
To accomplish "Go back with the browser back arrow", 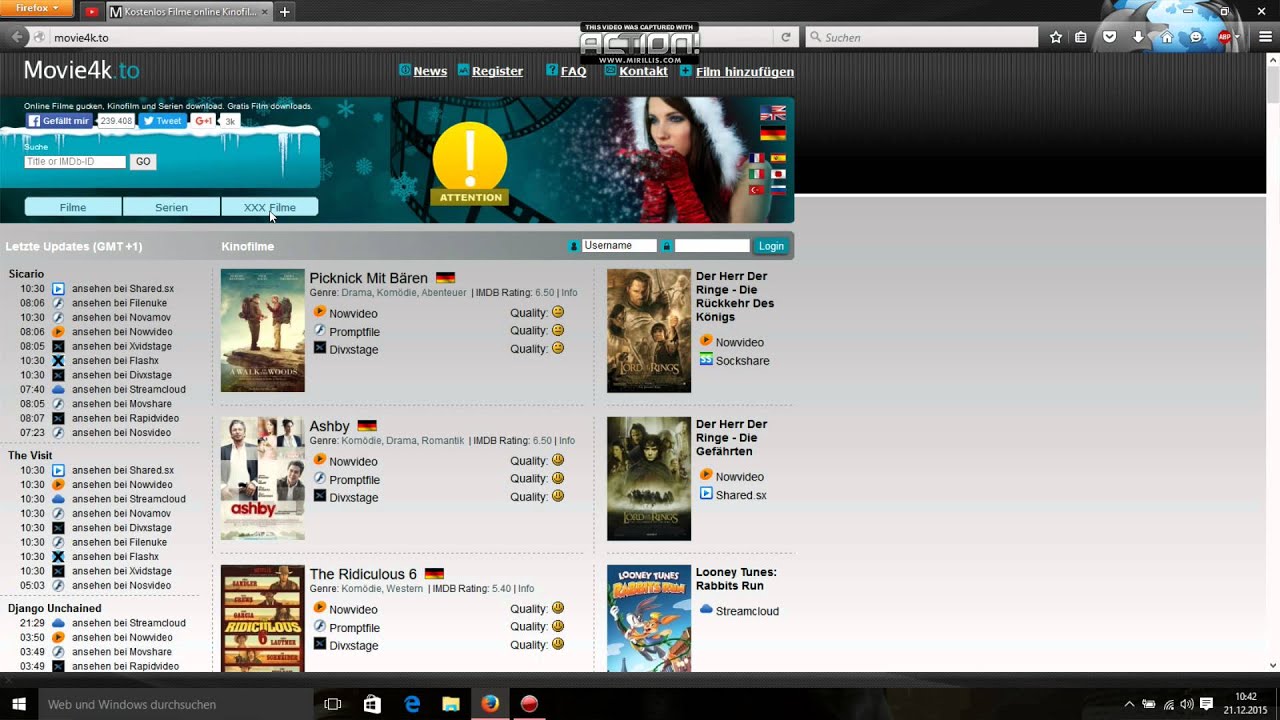I will [x=17, y=37].
